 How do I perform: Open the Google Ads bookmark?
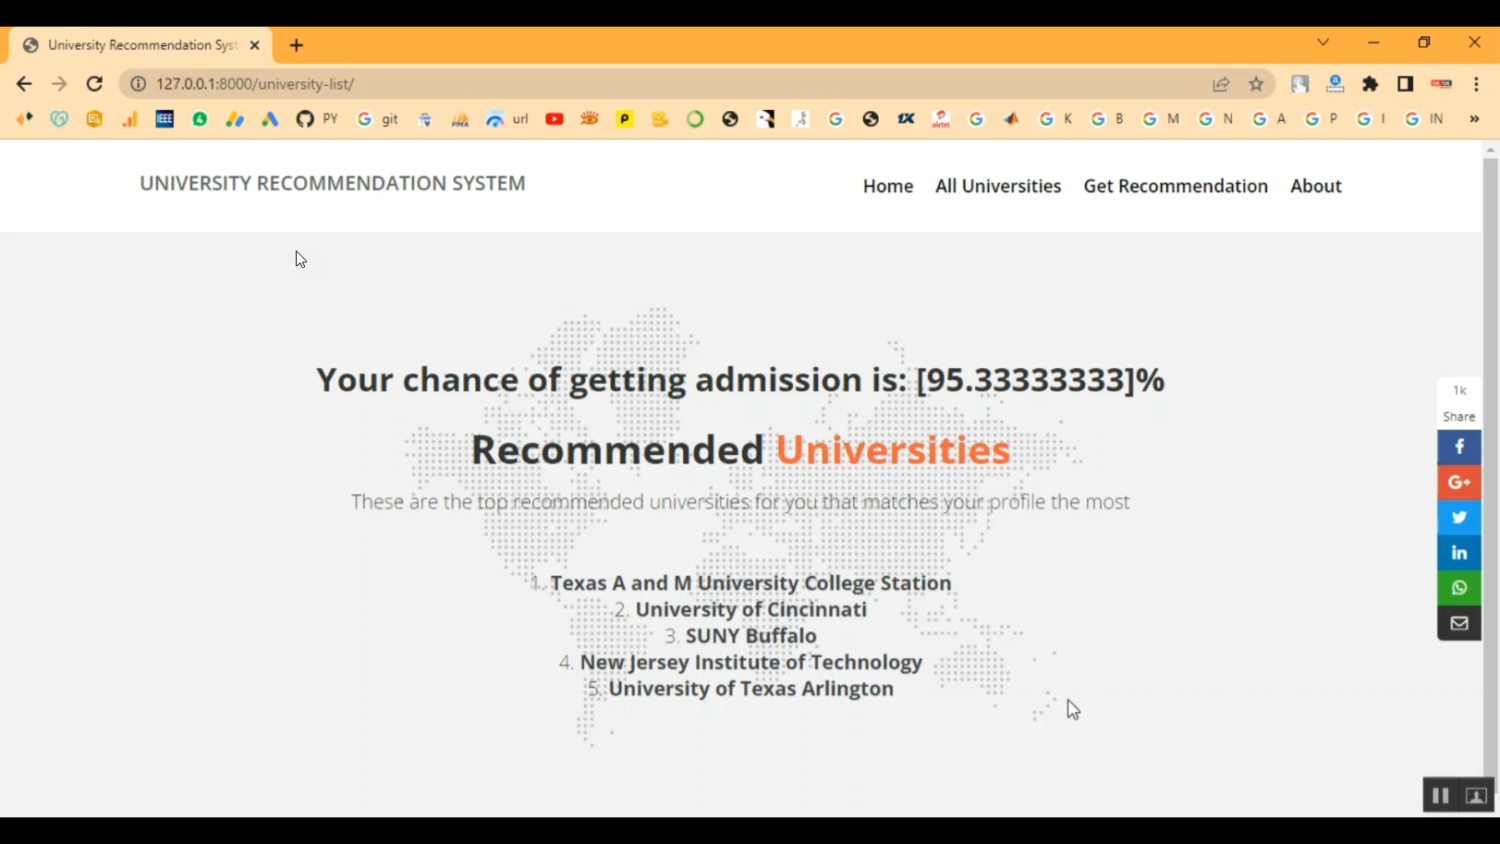(x=270, y=119)
